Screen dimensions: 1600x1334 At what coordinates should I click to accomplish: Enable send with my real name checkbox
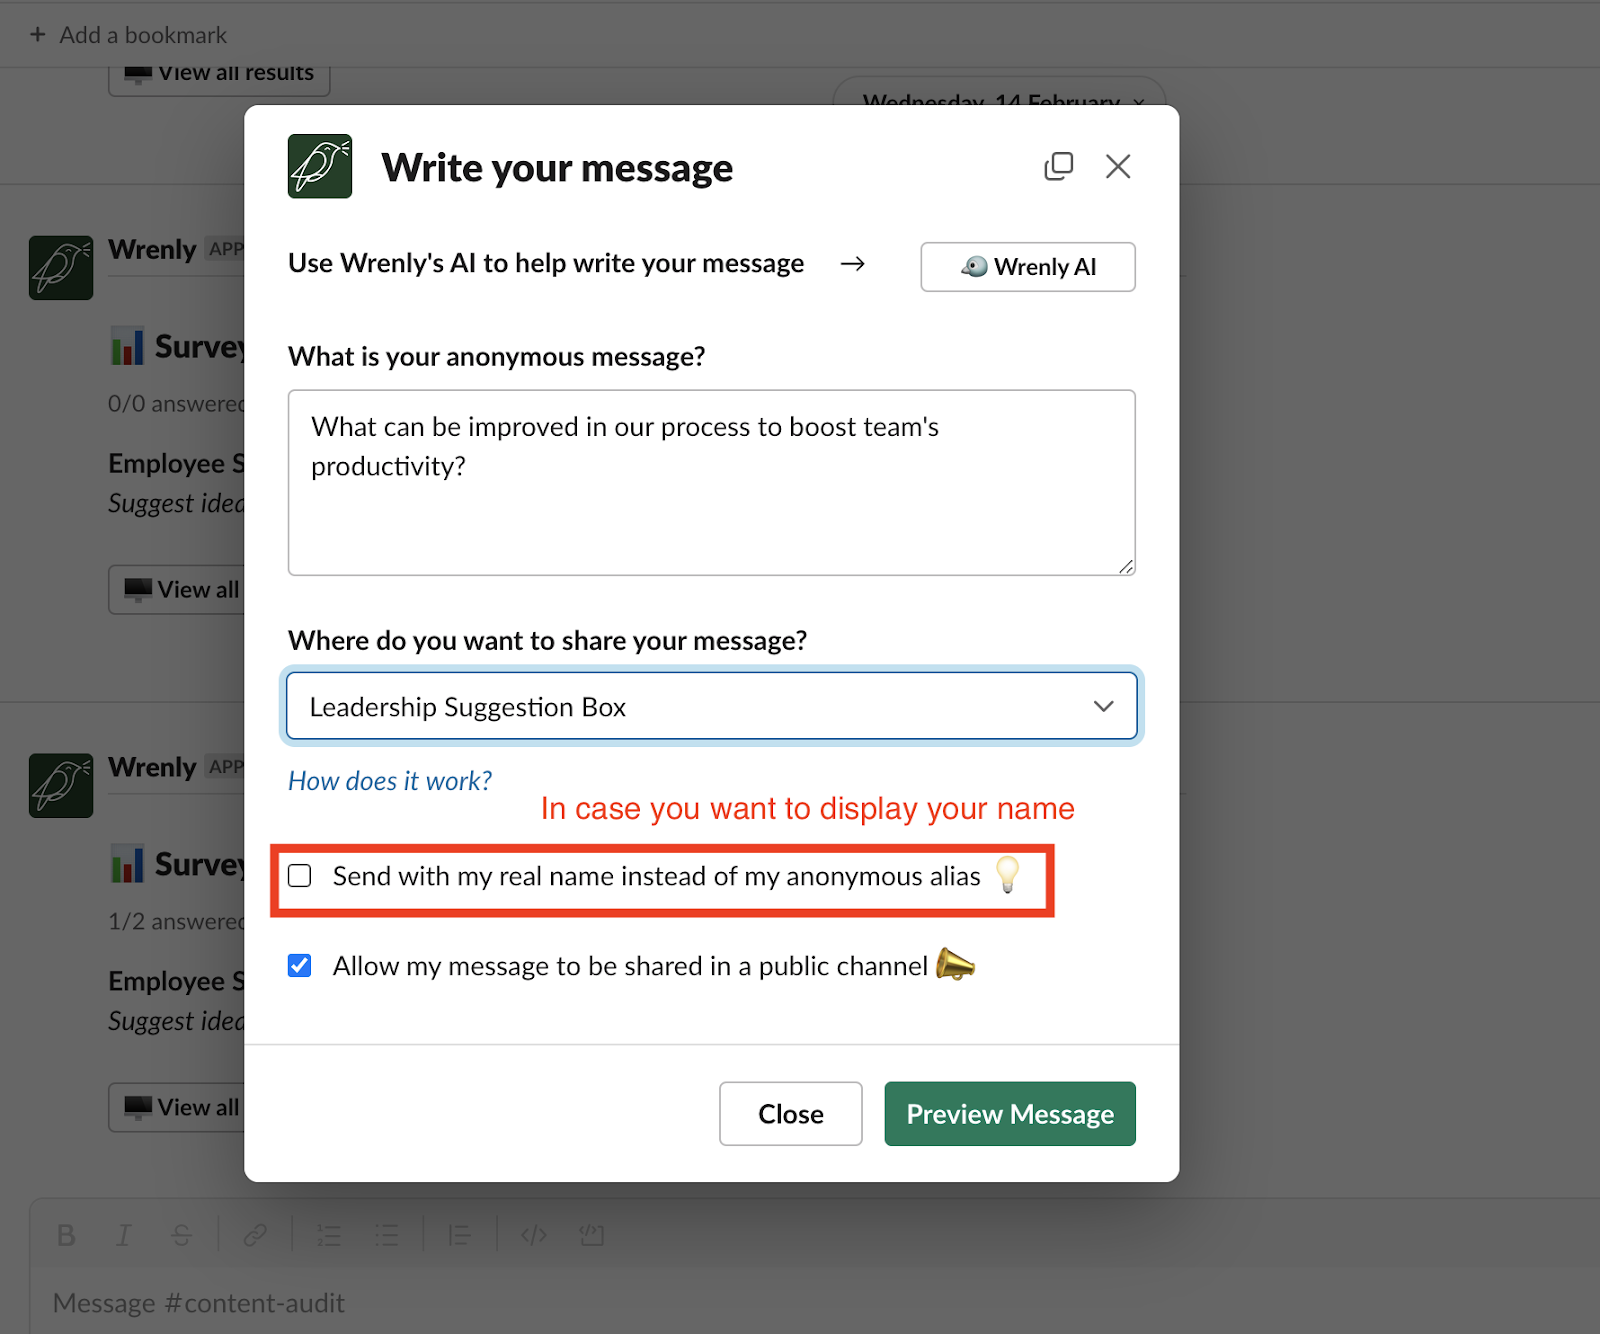click(x=300, y=876)
